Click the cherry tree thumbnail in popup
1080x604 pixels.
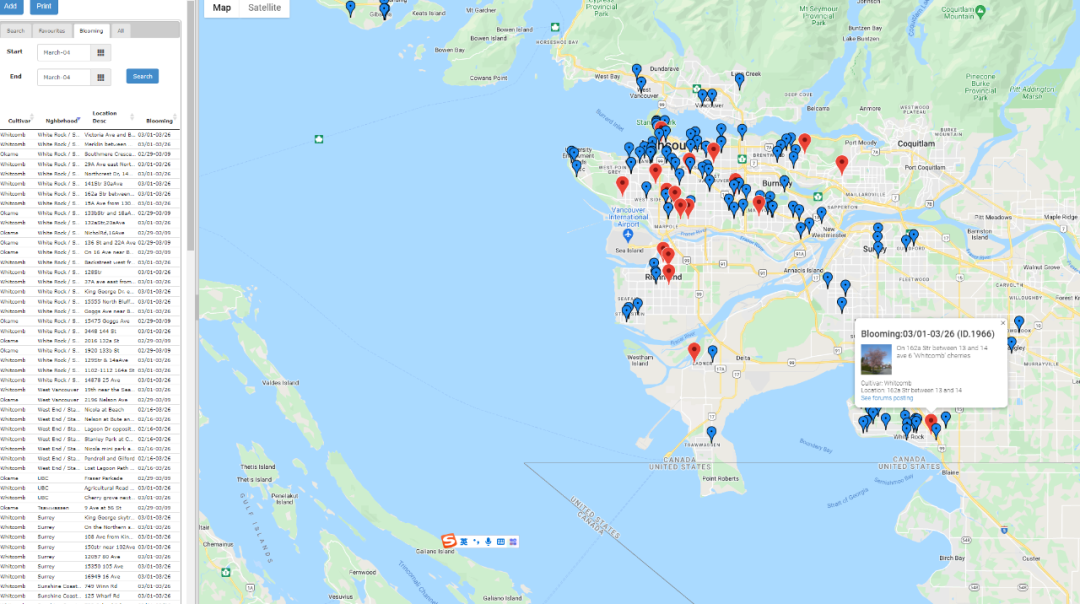pyautogui.click(x=876, y=360)
